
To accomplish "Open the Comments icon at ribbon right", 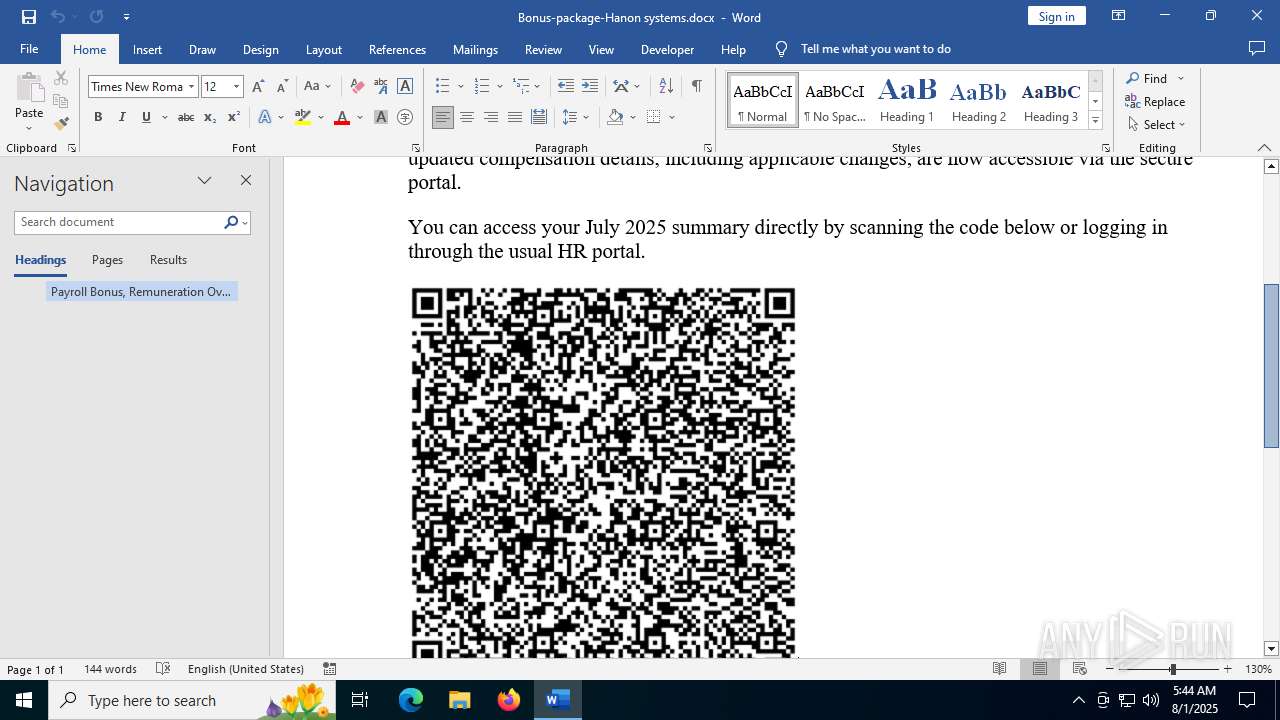I will [x=1257, y=49].
